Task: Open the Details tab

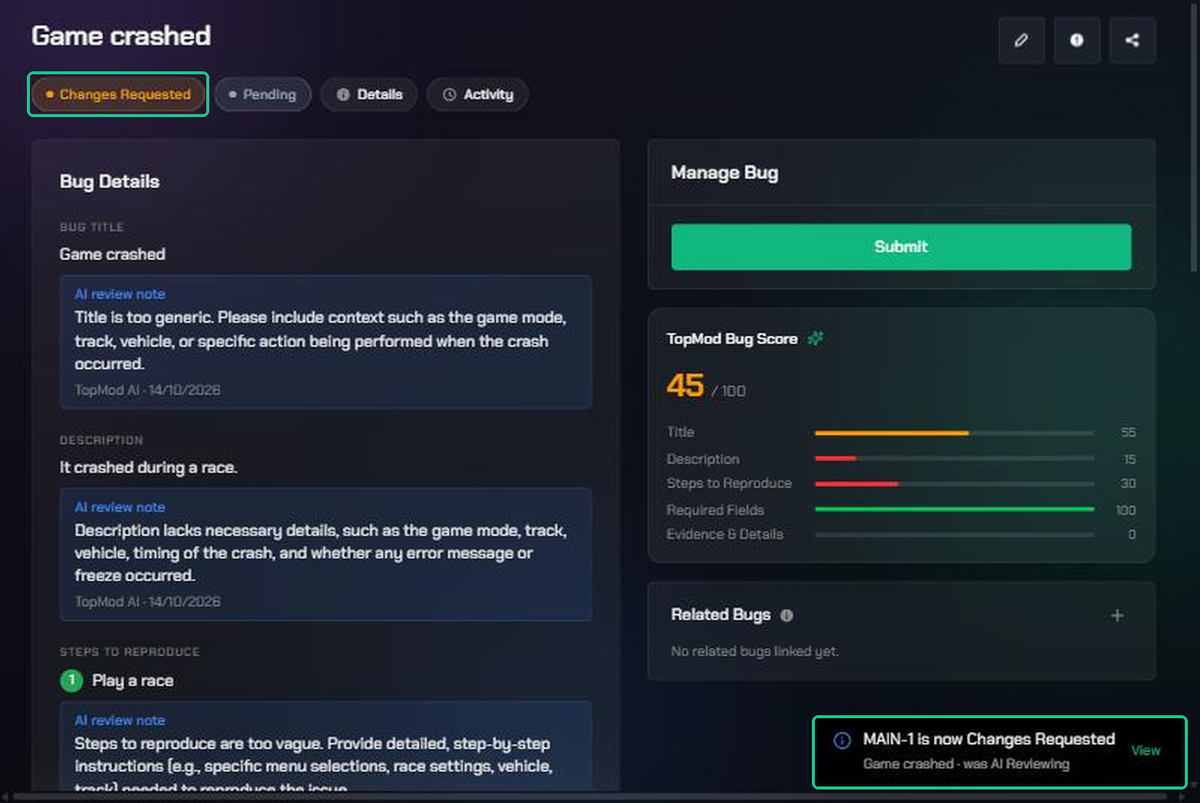Action: point(369,94)
